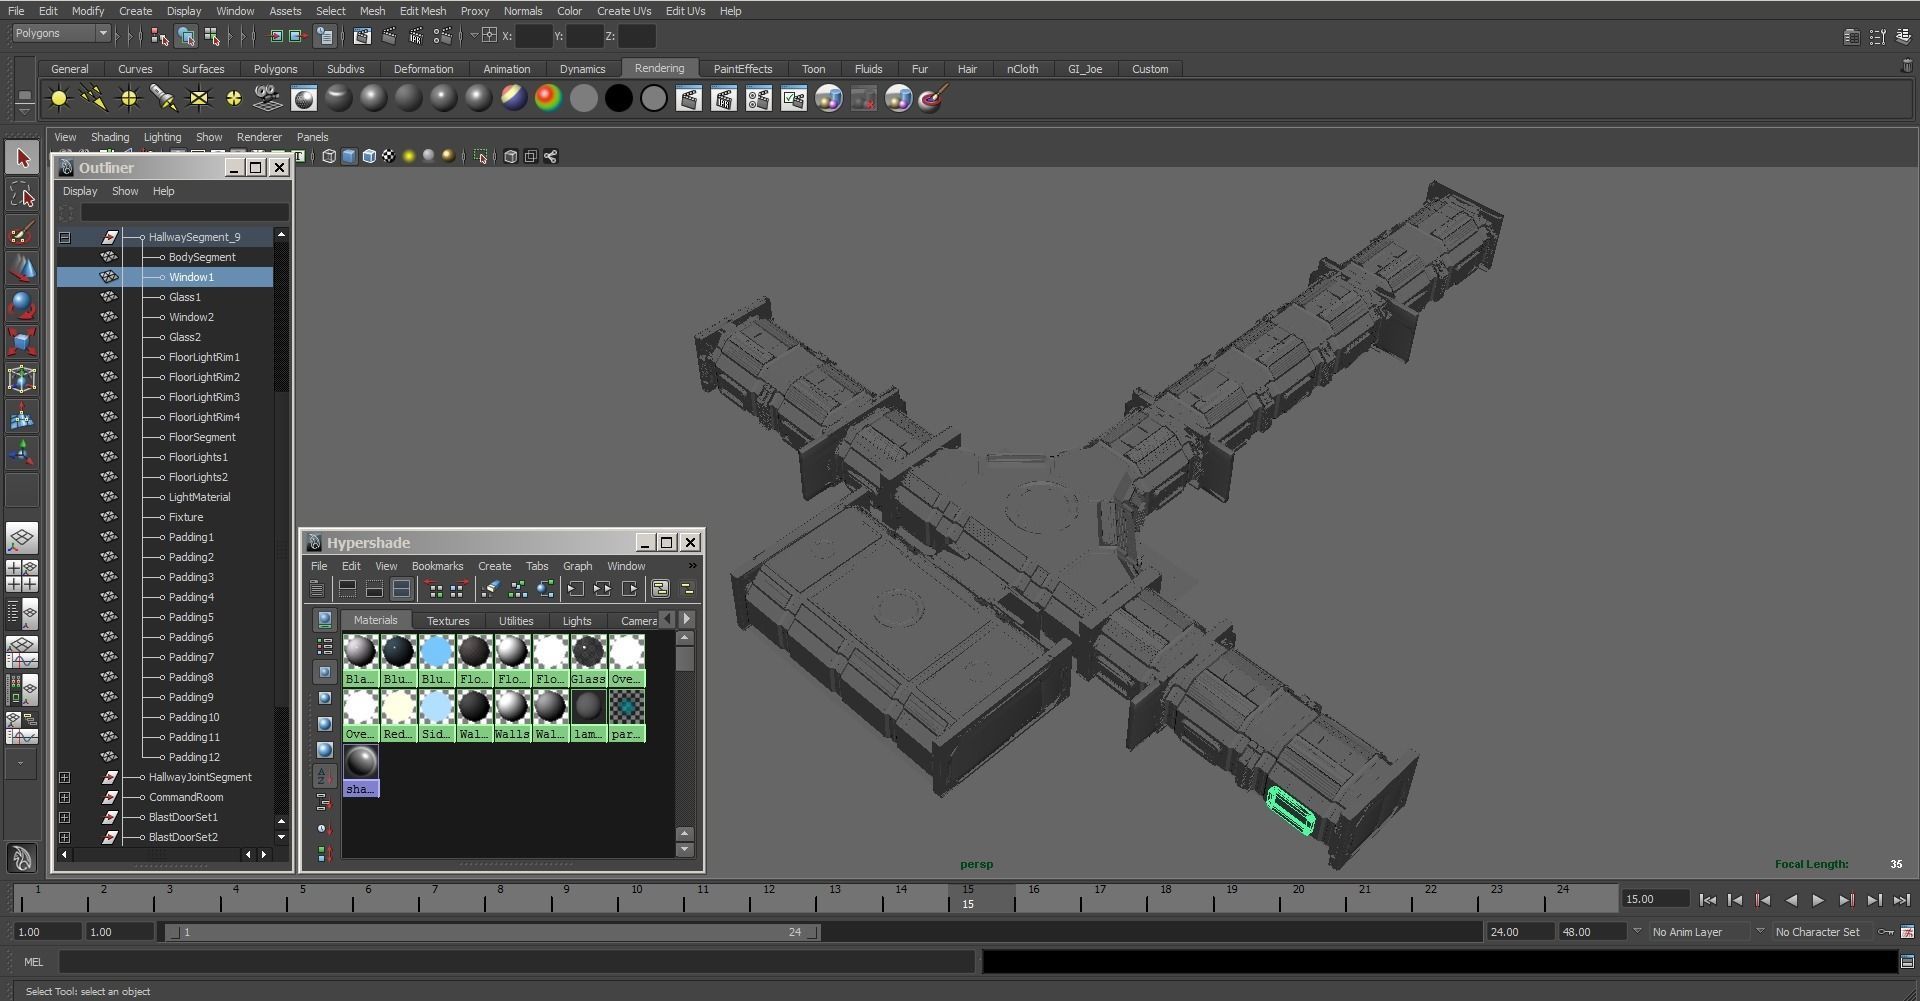Open the Polygons menu set dropdown
This screenshot has width=1920, height=1001.
61,33
